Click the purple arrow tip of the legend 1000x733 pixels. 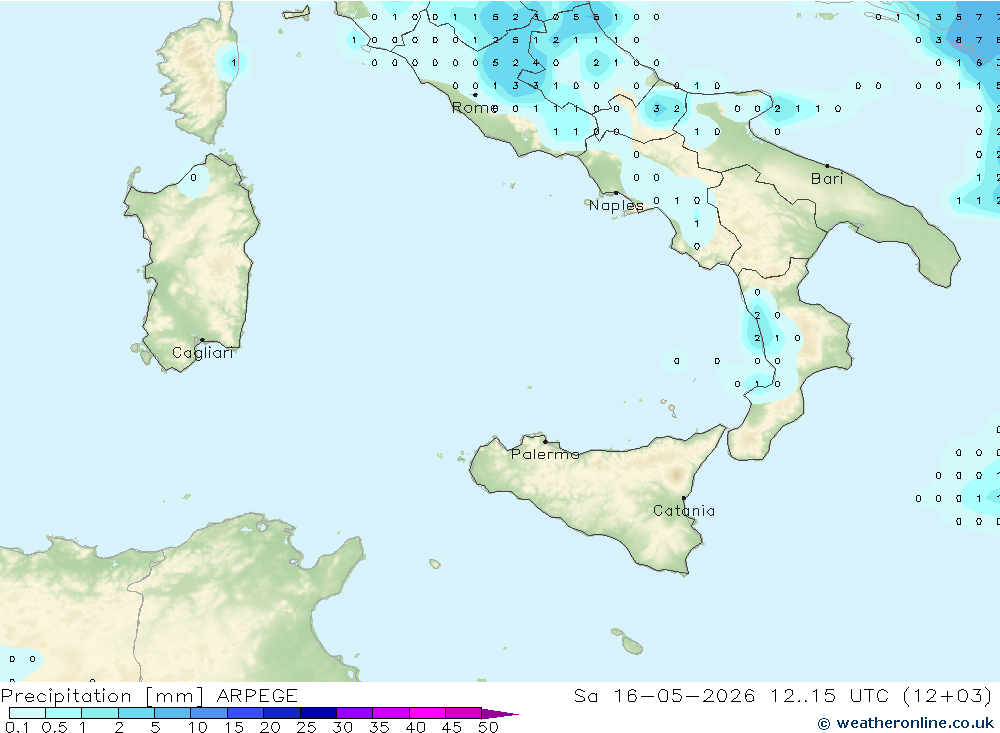coord(500,714)
